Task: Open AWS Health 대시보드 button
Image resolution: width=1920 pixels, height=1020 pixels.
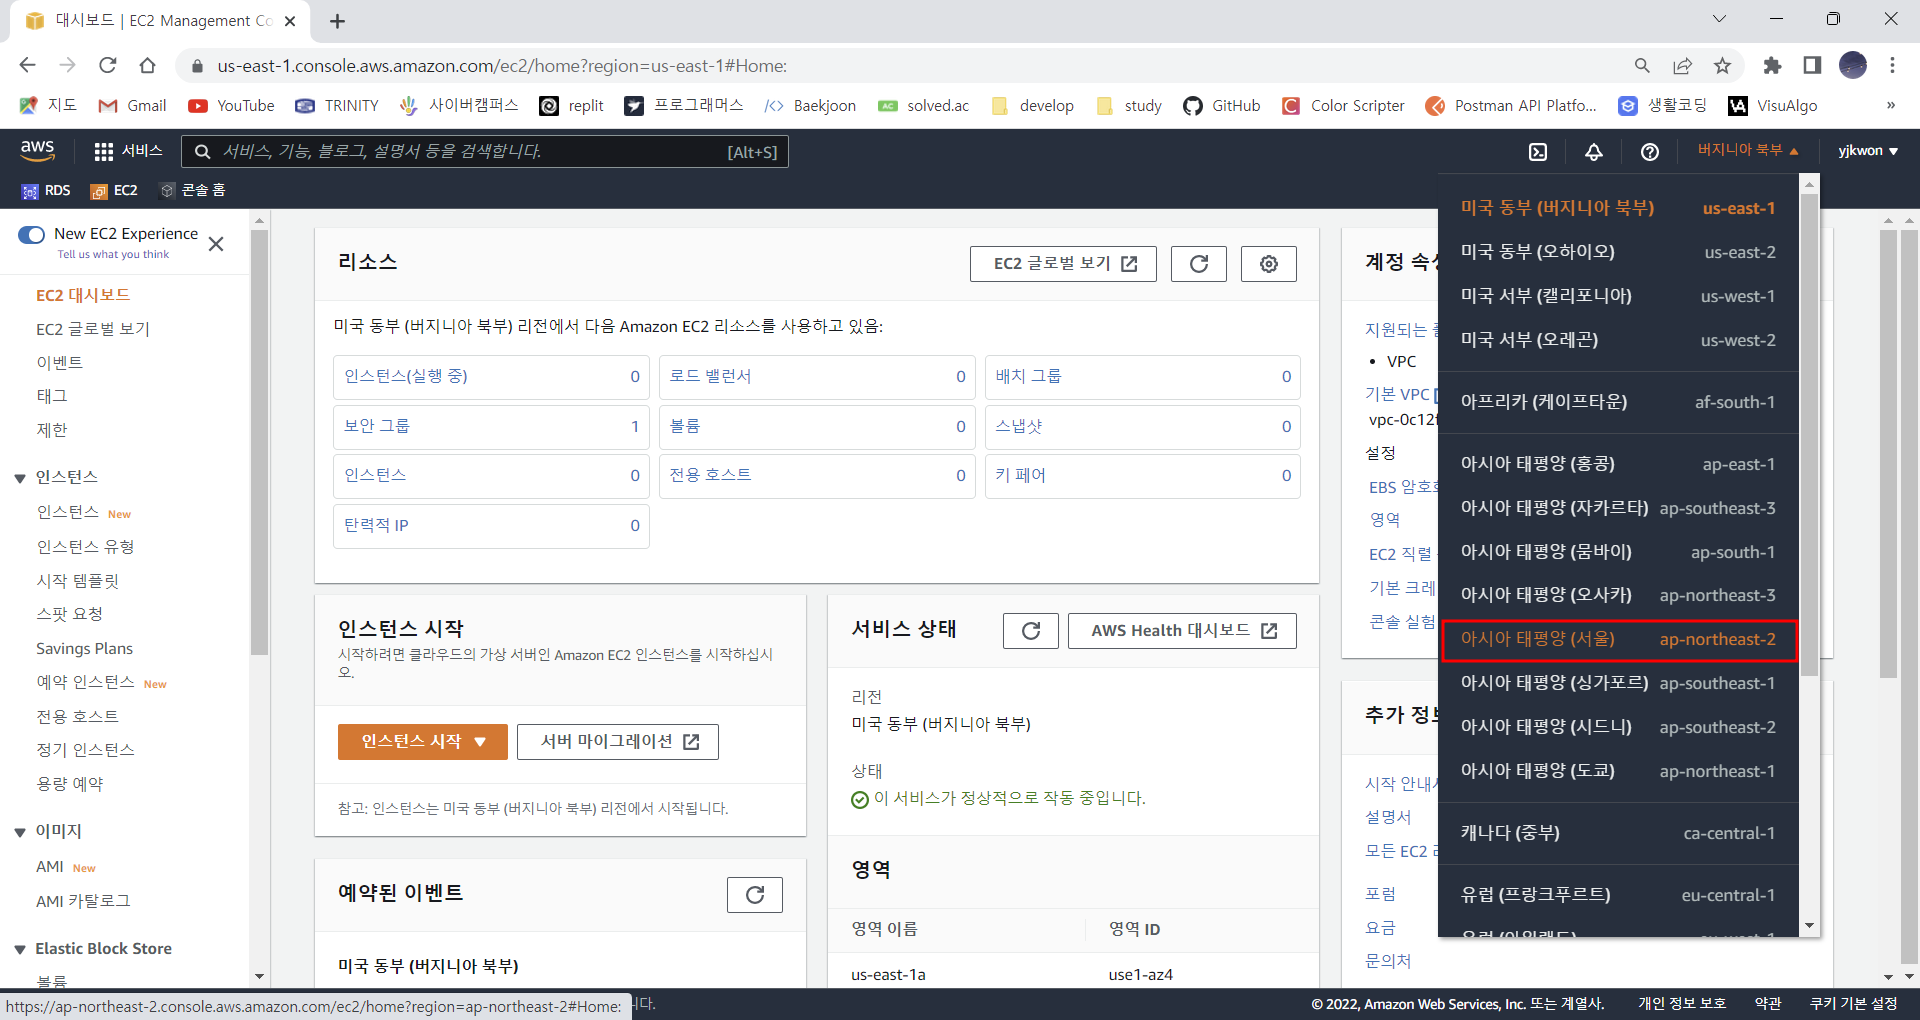Action: click(x=1182, y=631)
